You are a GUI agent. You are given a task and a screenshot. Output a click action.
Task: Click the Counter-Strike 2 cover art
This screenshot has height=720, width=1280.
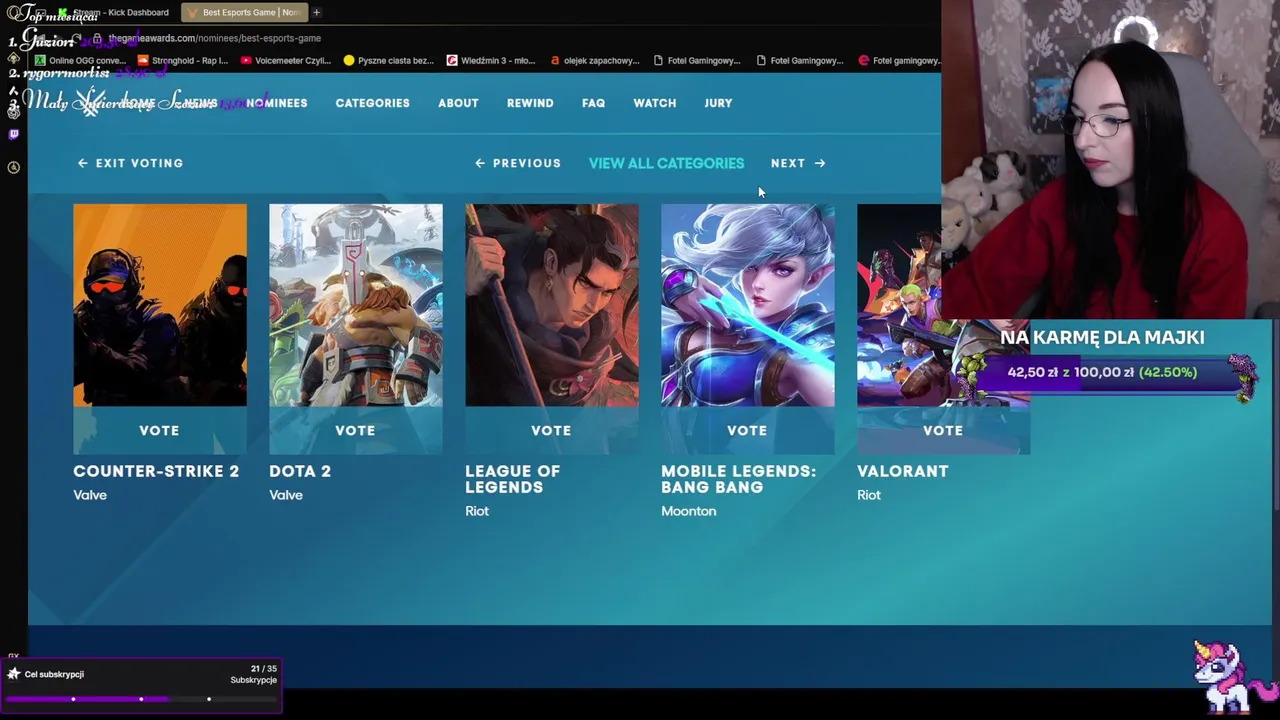pyautogui.click(x=159, y=305)
